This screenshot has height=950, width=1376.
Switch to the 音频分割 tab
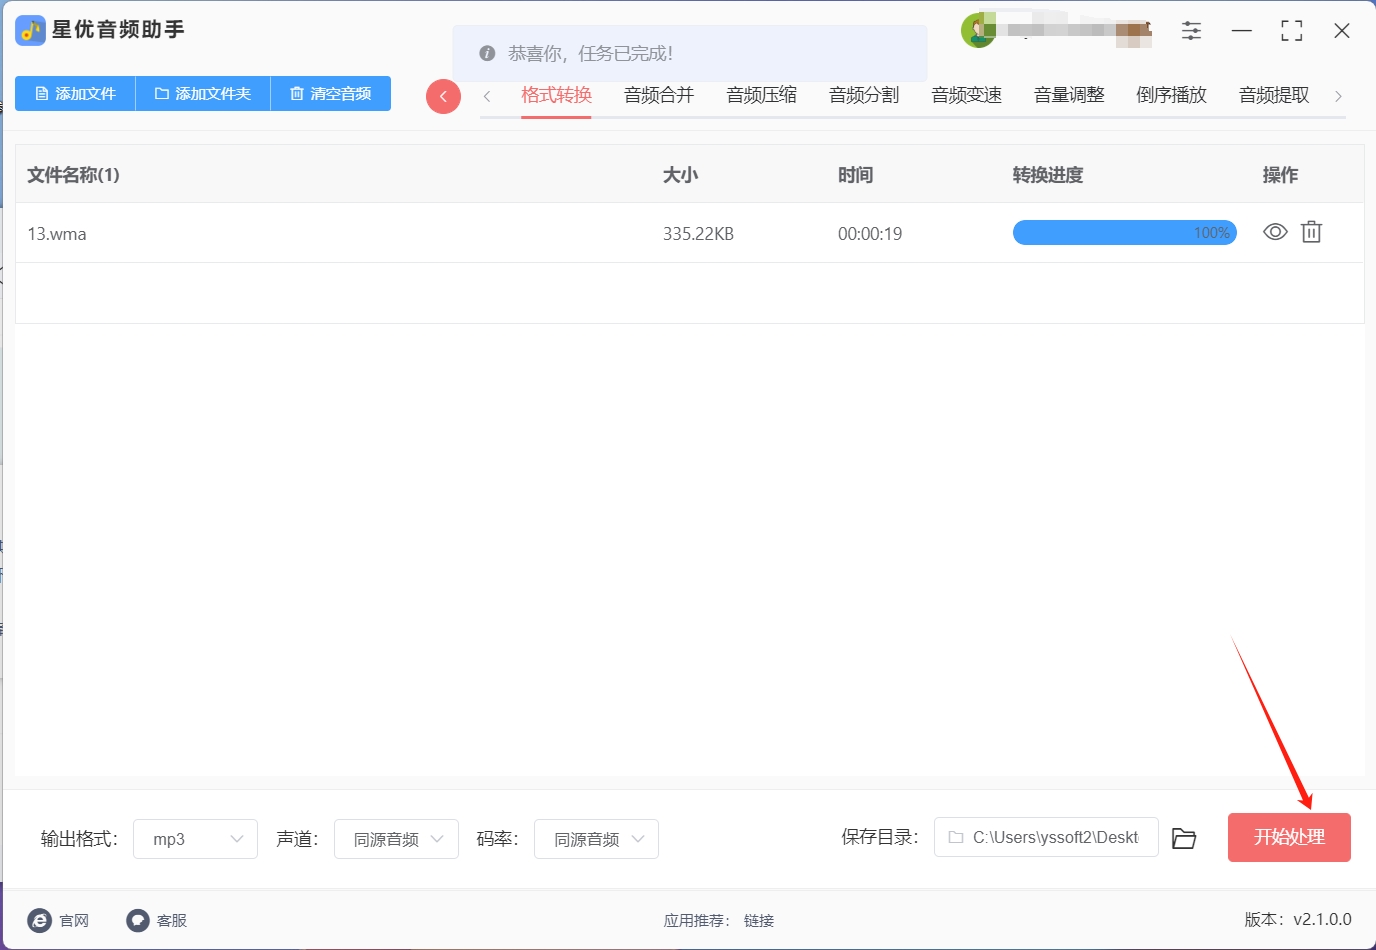tap(864, 95)
